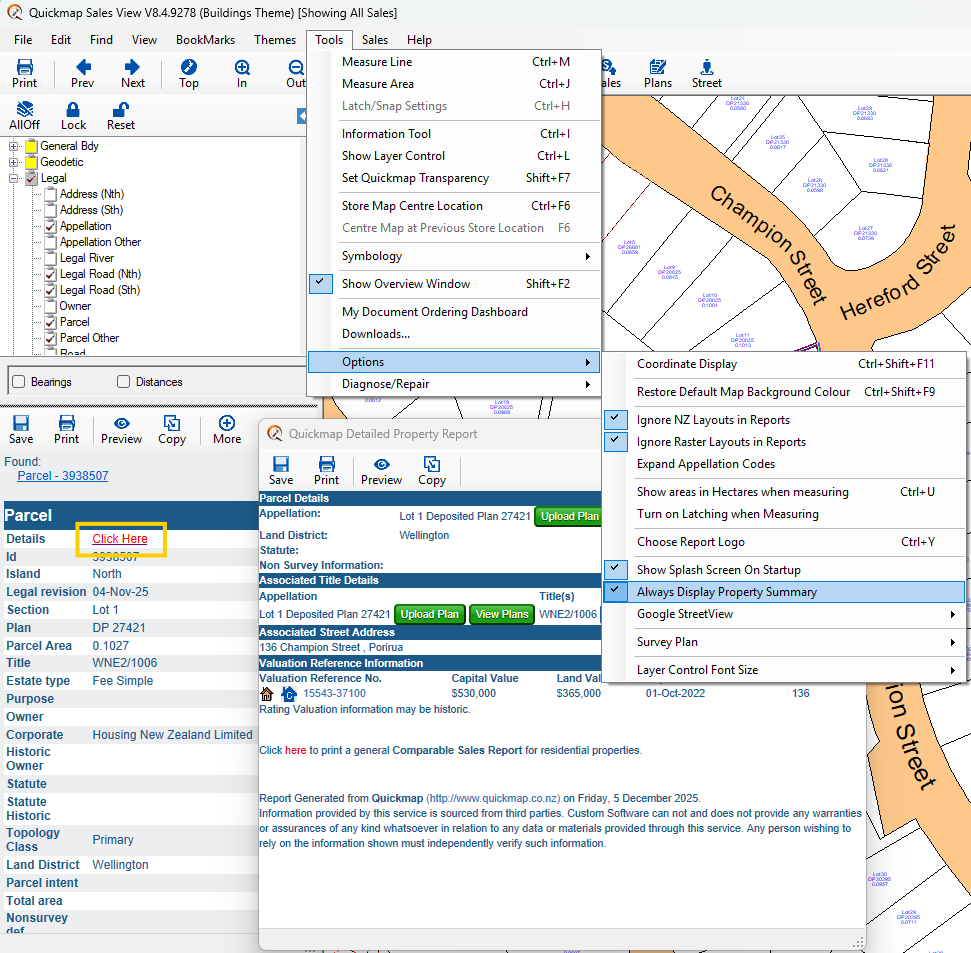The height and width of the screenshot is (953, 971).
Task: Enable the Distances checkbox
Action: 124,382
